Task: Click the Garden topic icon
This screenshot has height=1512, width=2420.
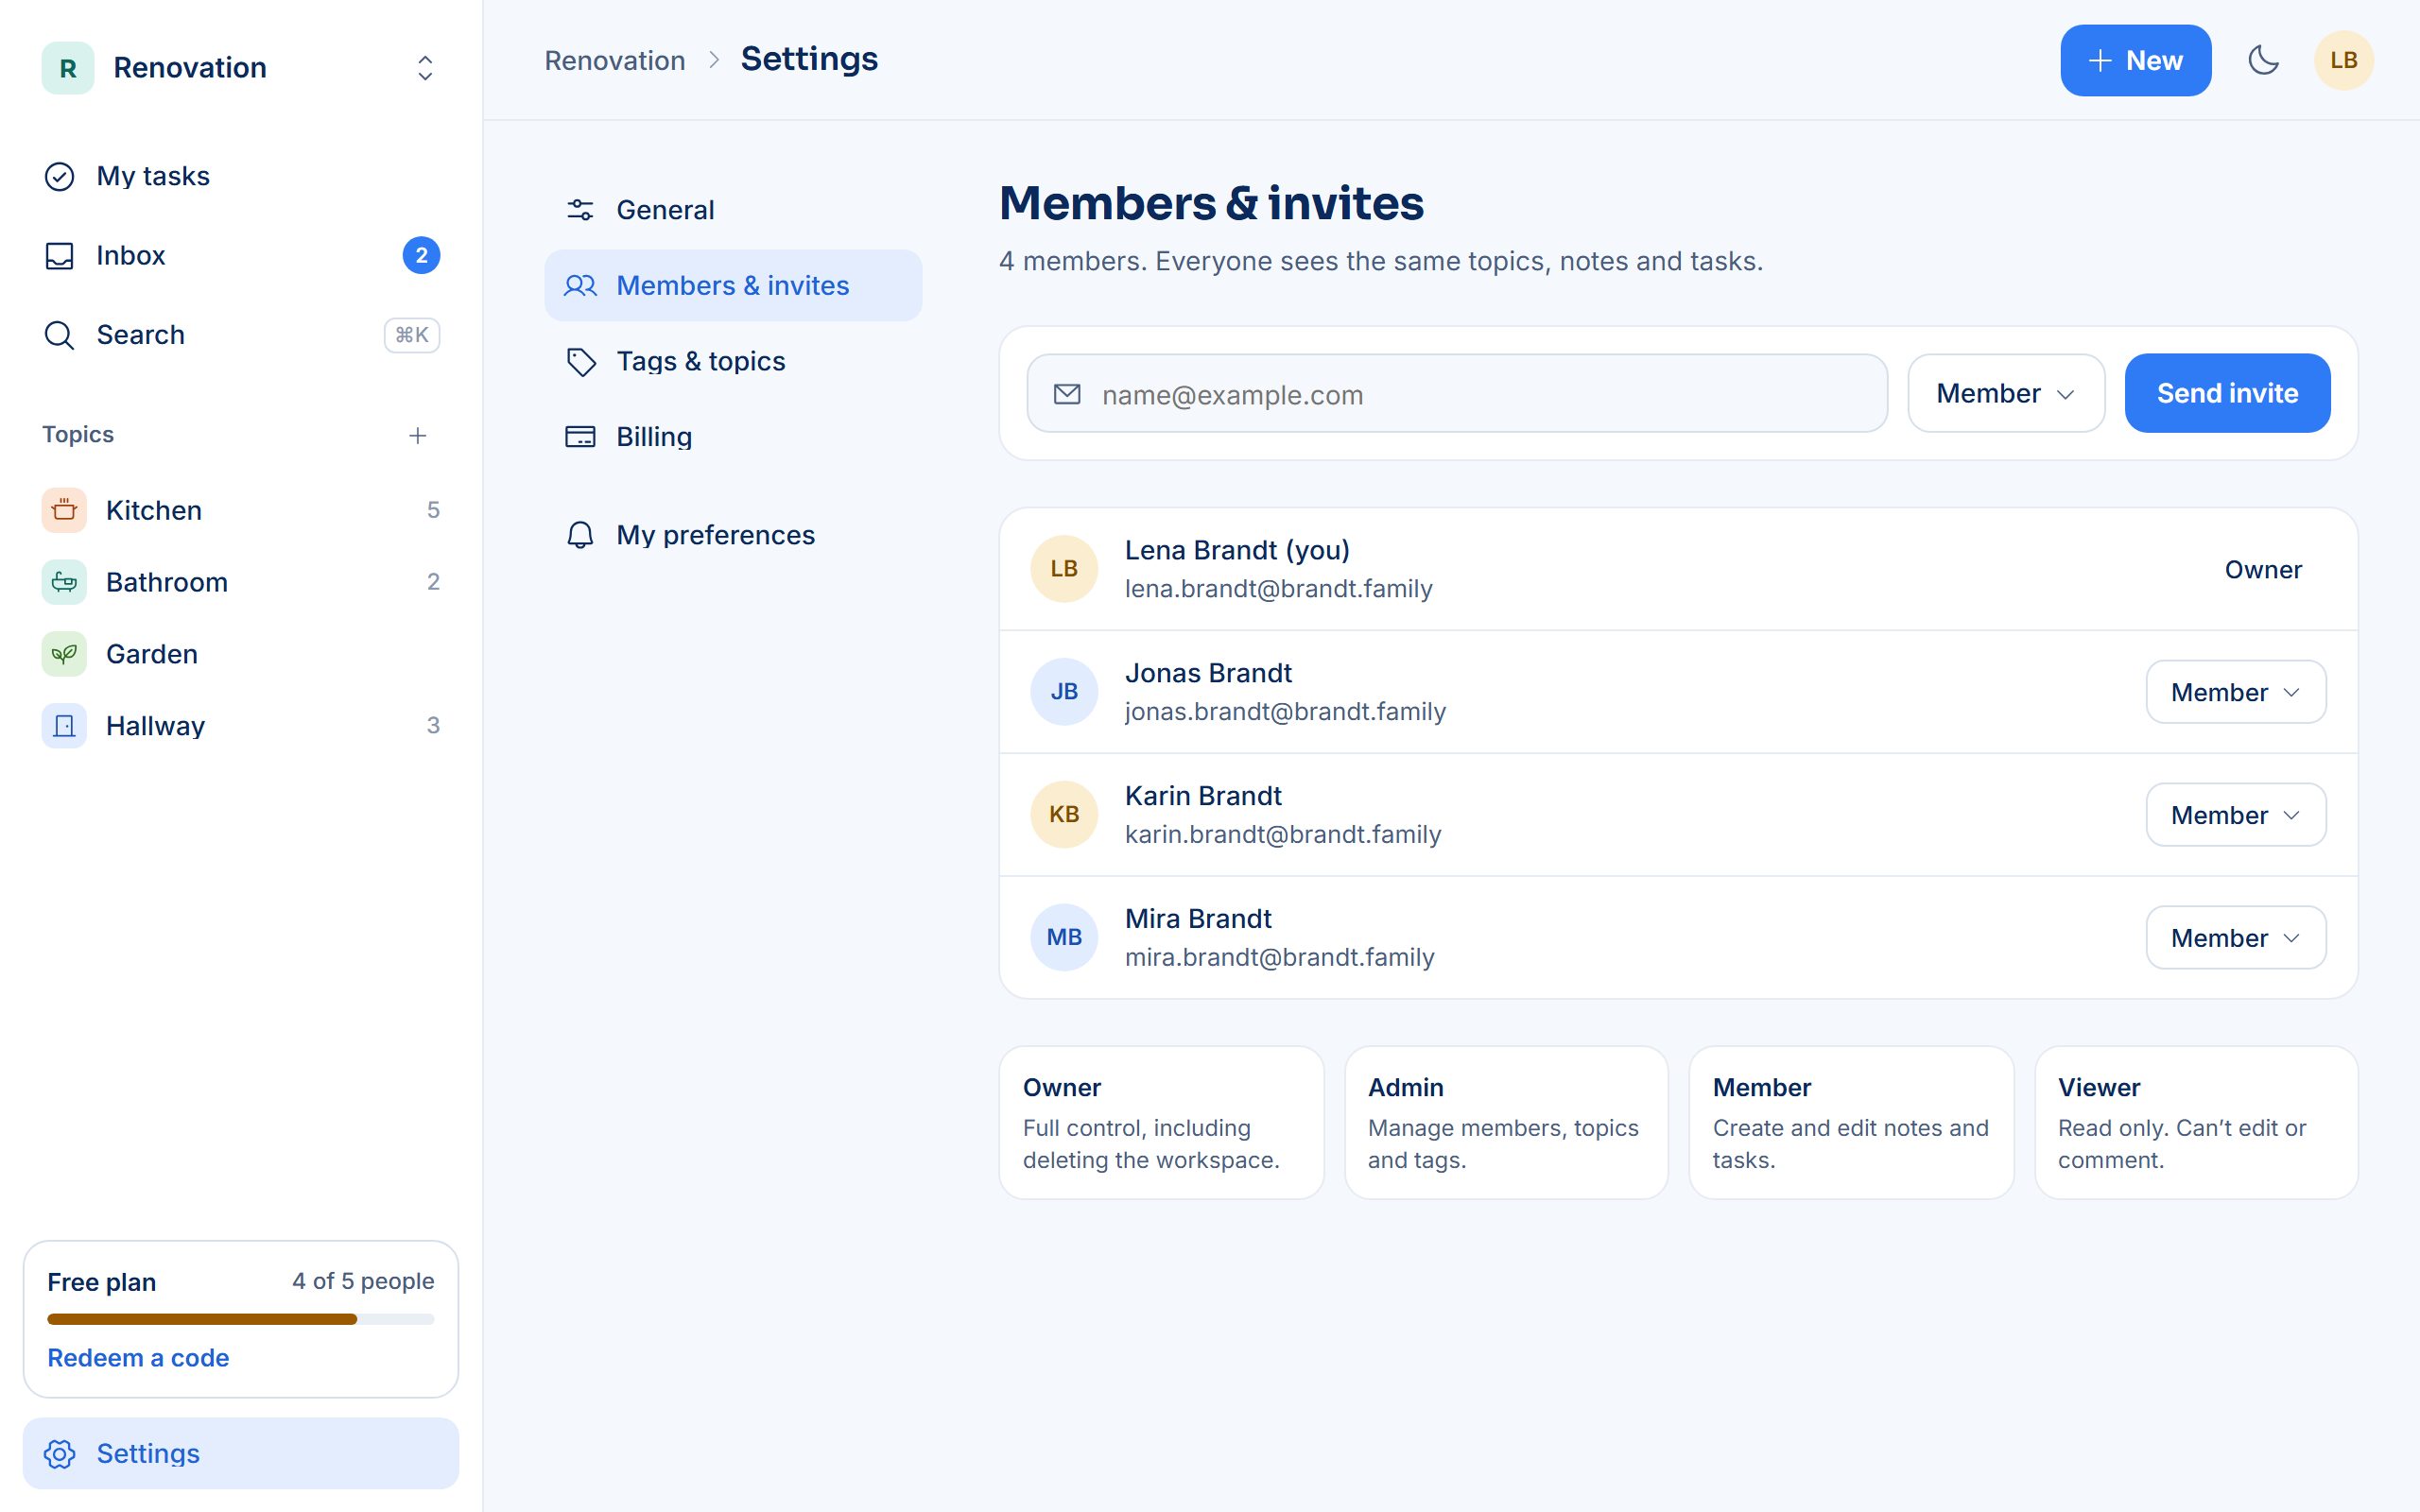Action: click(64, 654)
